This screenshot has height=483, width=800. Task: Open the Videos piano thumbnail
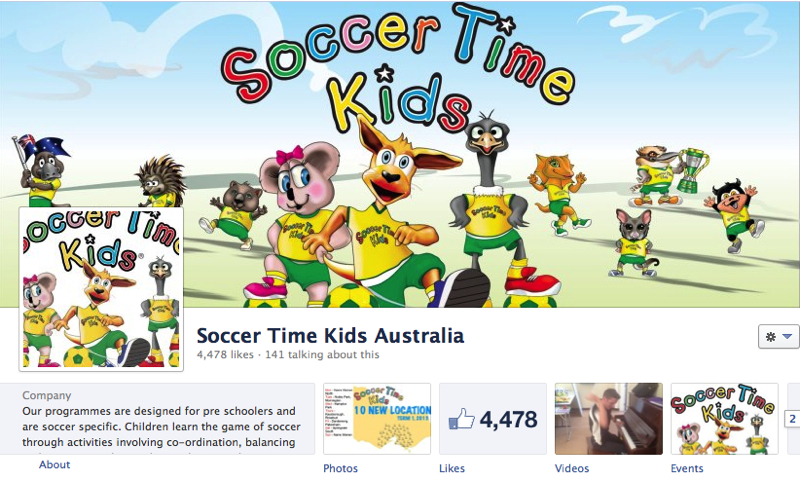[609, 419]
